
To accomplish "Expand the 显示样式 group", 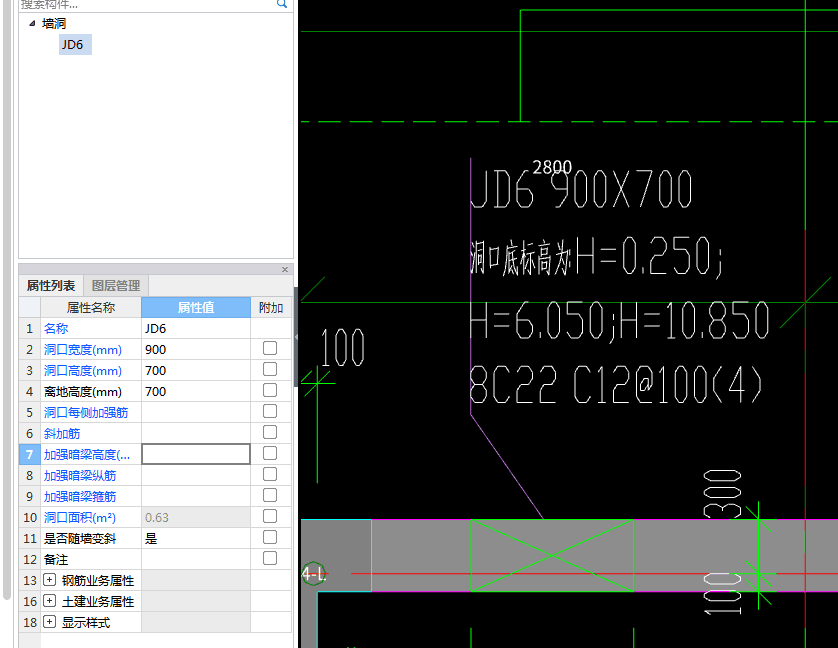I will (x=49, y=622).
